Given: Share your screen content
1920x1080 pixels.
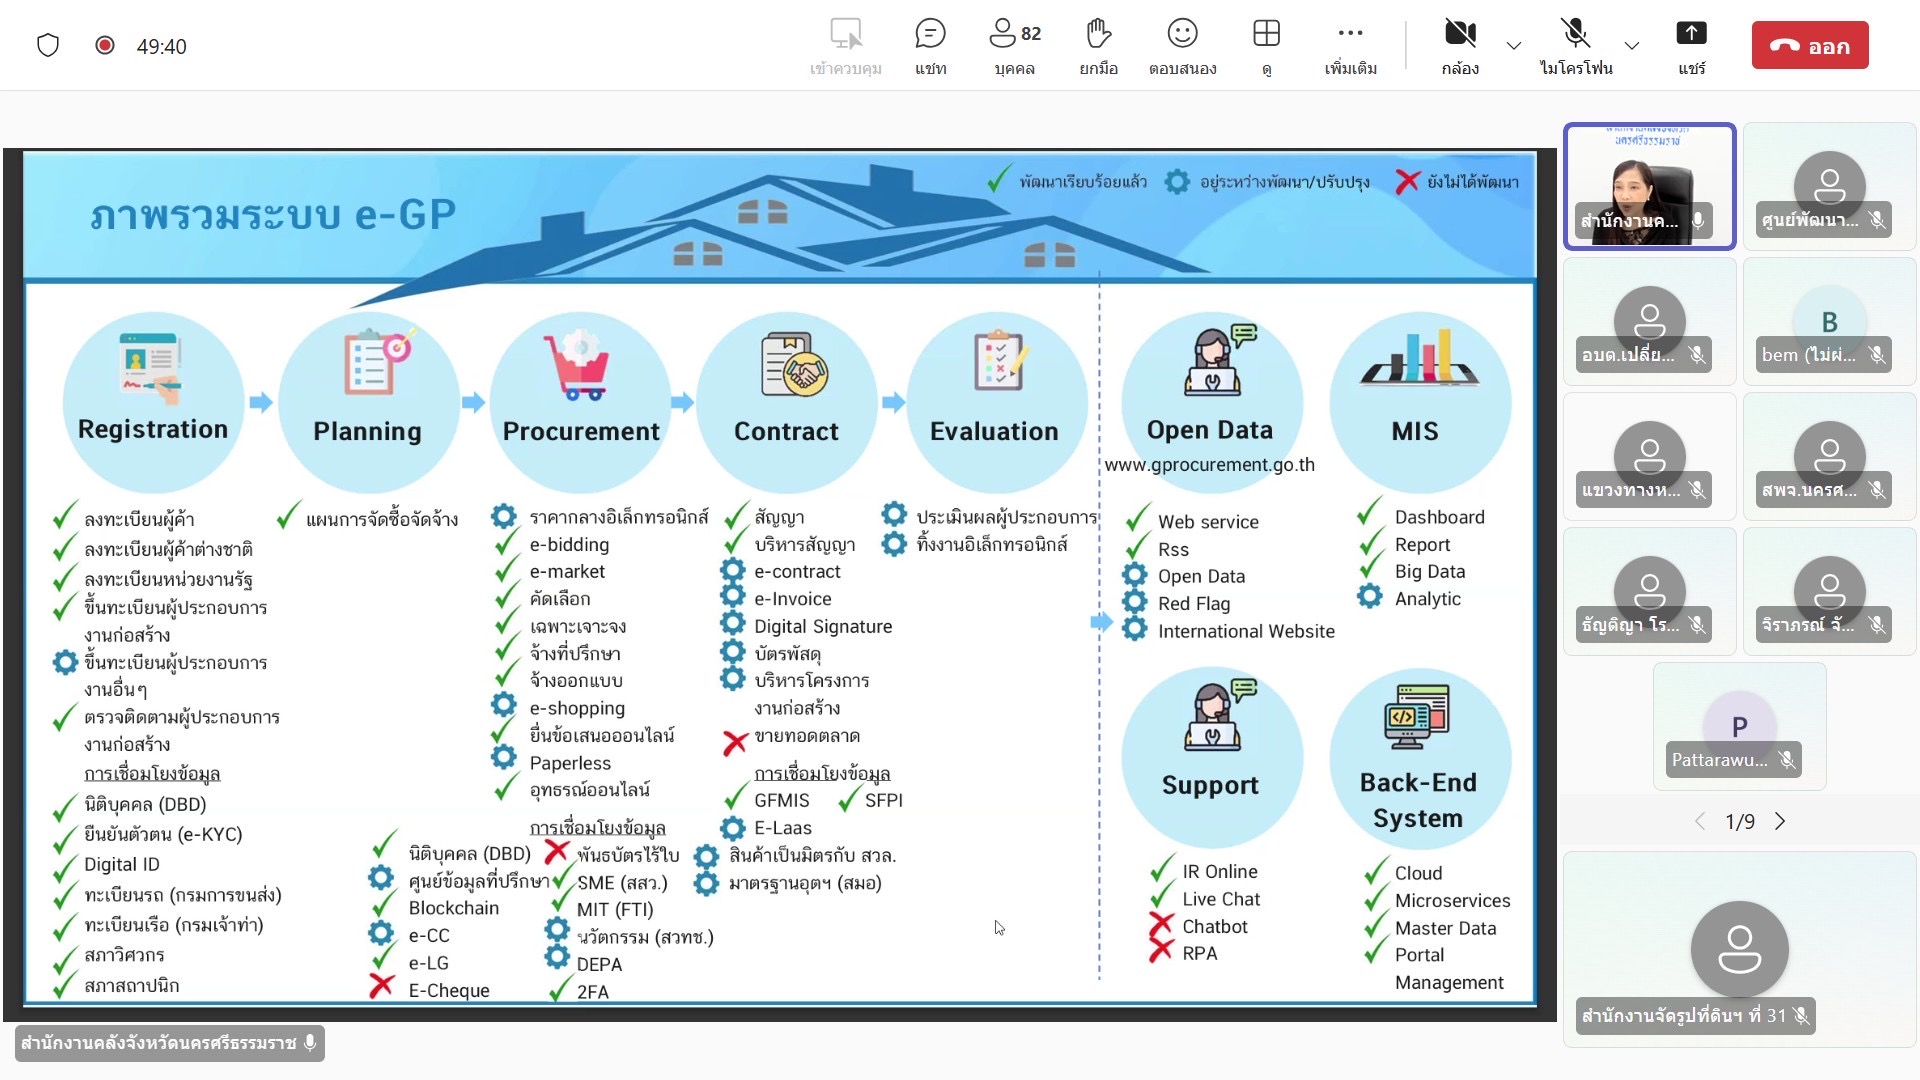Looking at the screenshot, I should [1691, 46].
